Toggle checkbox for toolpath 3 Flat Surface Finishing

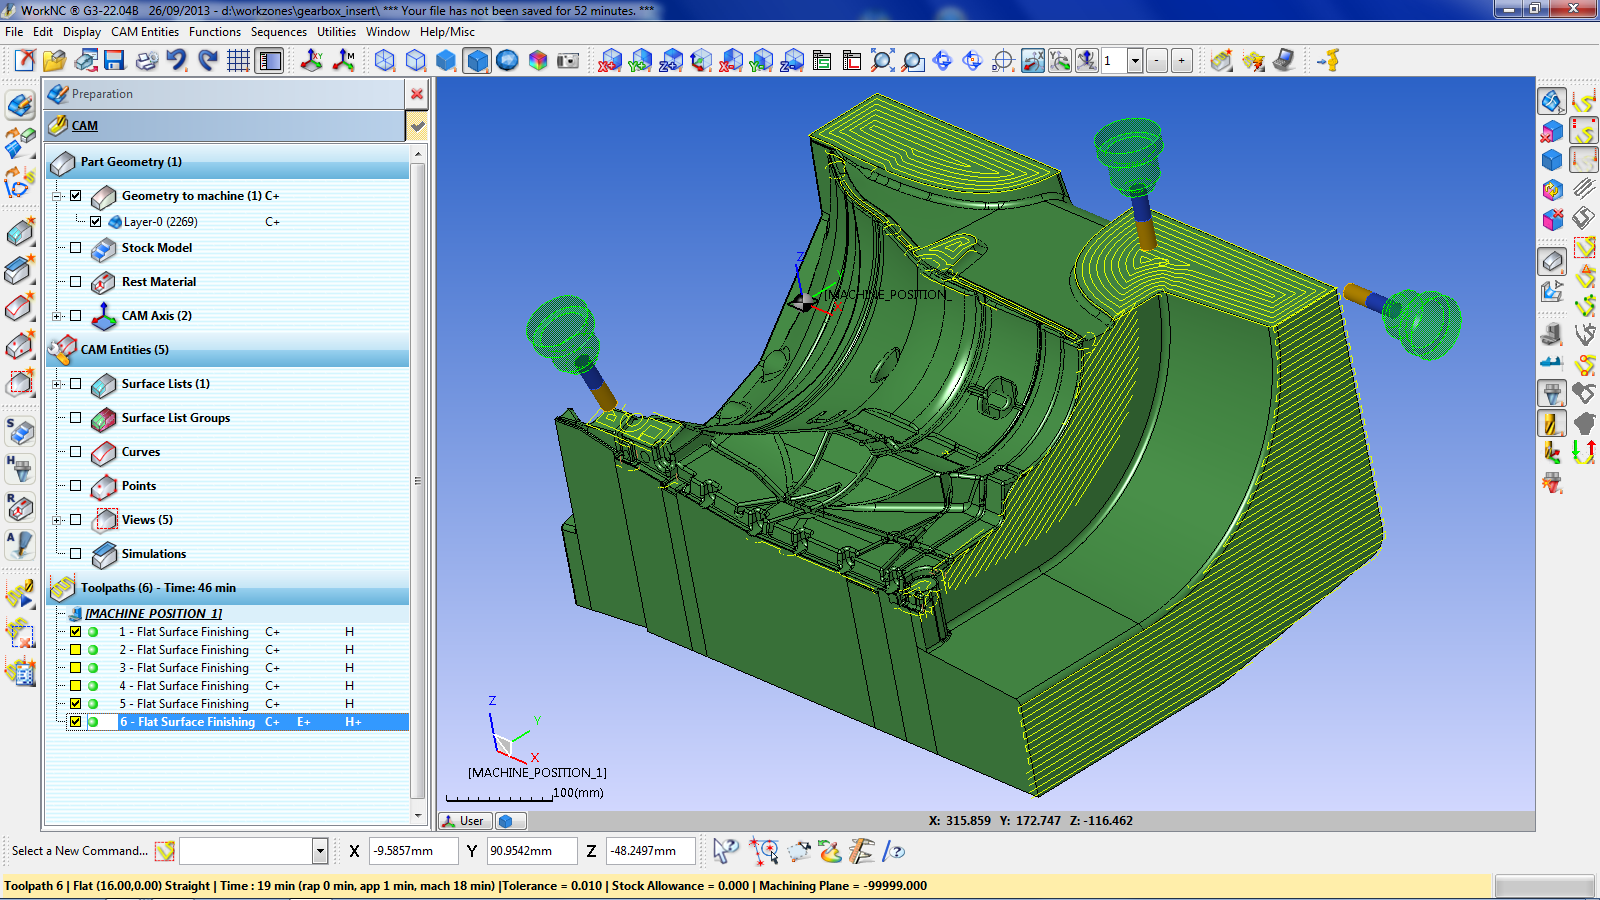point(76,668)
